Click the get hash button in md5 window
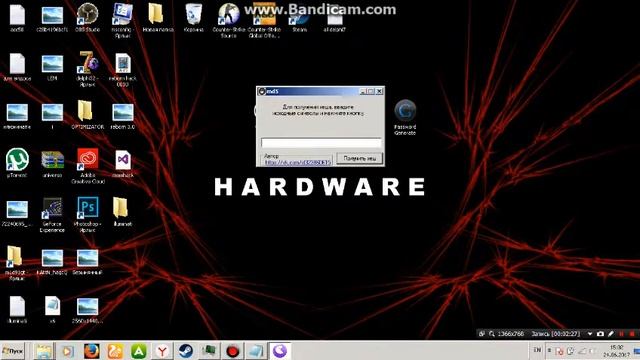This screenshot has width=640, height=360. click(360, 158)
